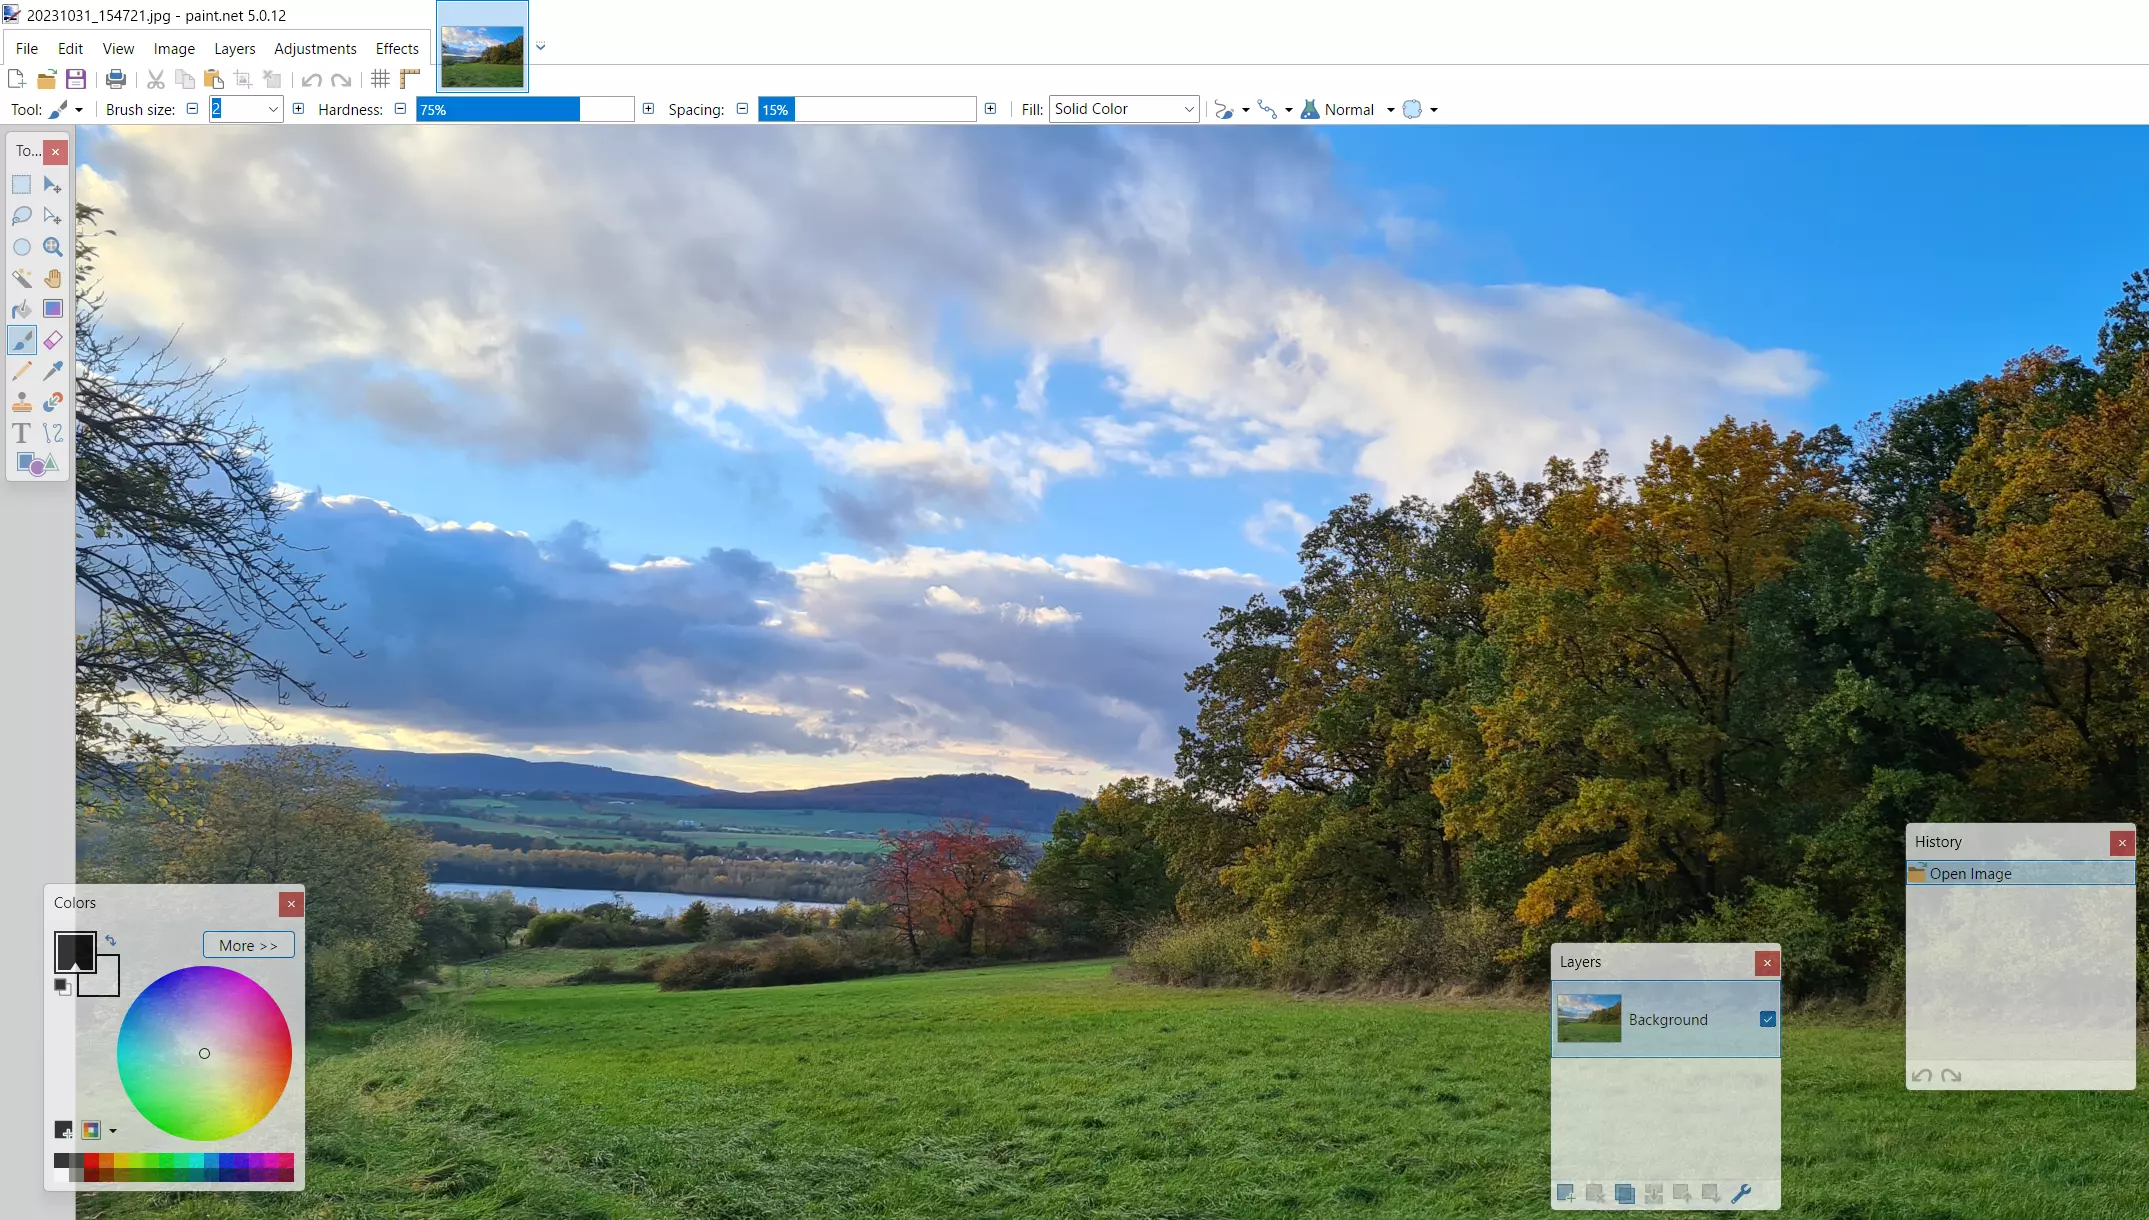This screenshot has width=2149, height=1220.
Task: Select the Zoom tool
Action: 52,246
